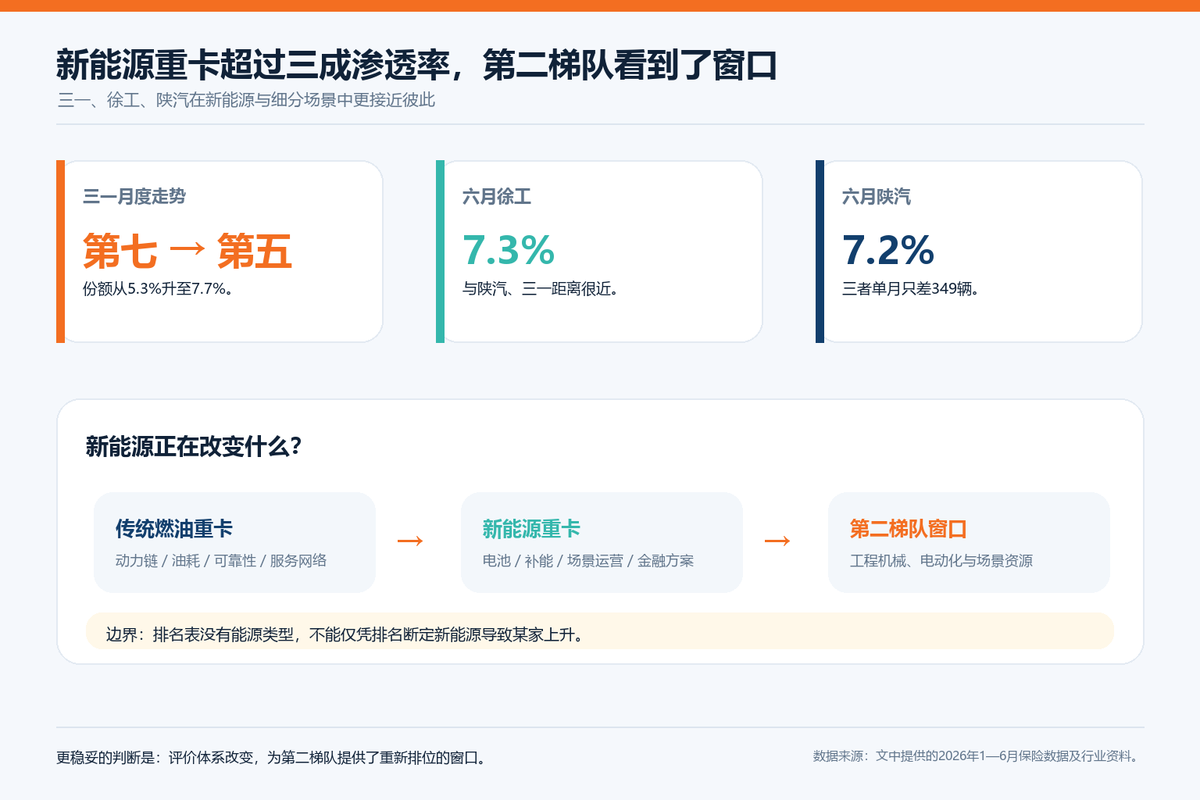Click the note 与陕汽、三一距离很近。
The image size is (1200, 800).
click(x=540, y=290)
